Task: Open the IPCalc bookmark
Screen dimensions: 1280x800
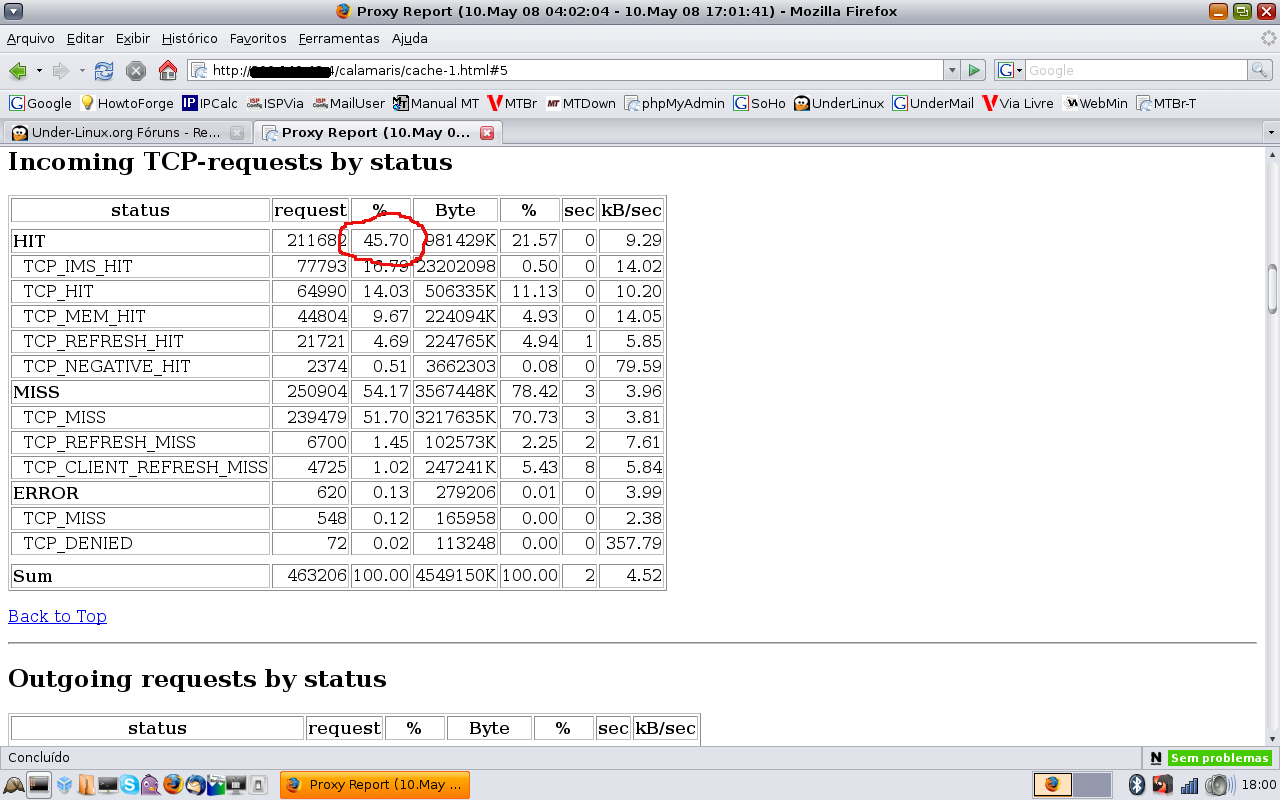Action: (x=209, y=103)
